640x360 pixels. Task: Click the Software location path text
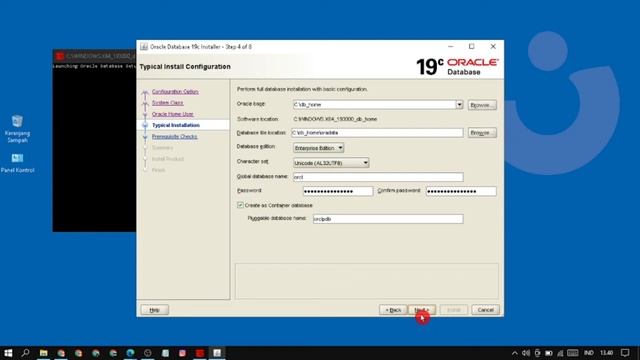335,119
